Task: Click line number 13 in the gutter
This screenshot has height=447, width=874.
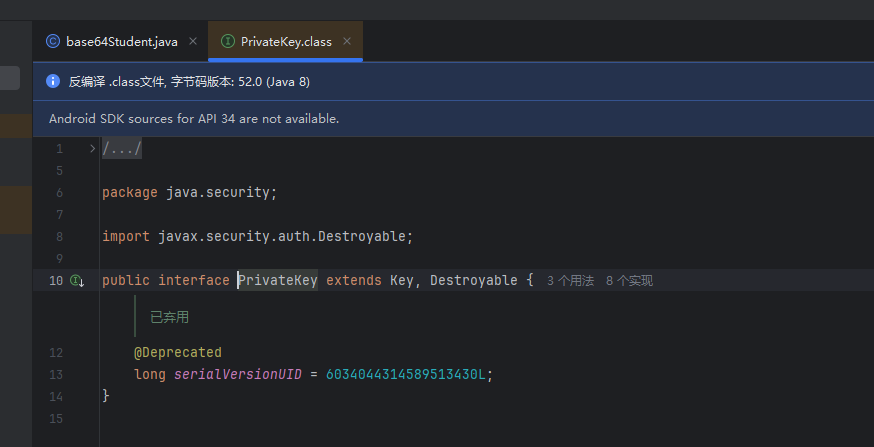Action: tap(55, 374)
